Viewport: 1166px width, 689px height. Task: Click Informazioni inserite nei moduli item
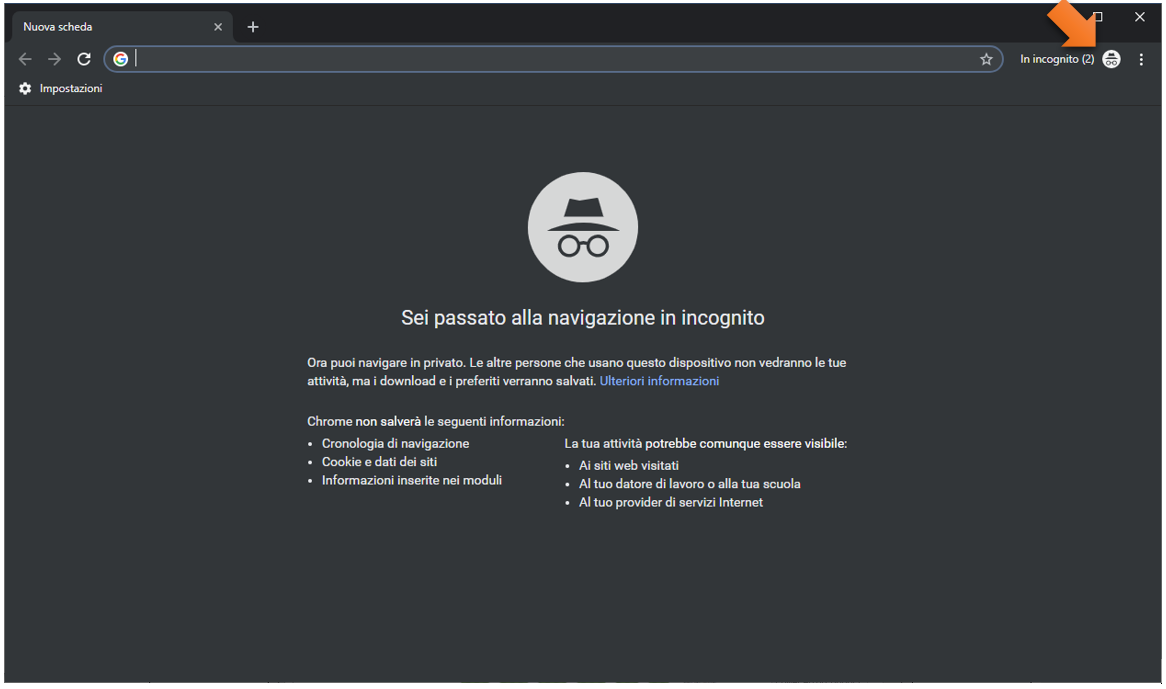(x=411, y=480)
